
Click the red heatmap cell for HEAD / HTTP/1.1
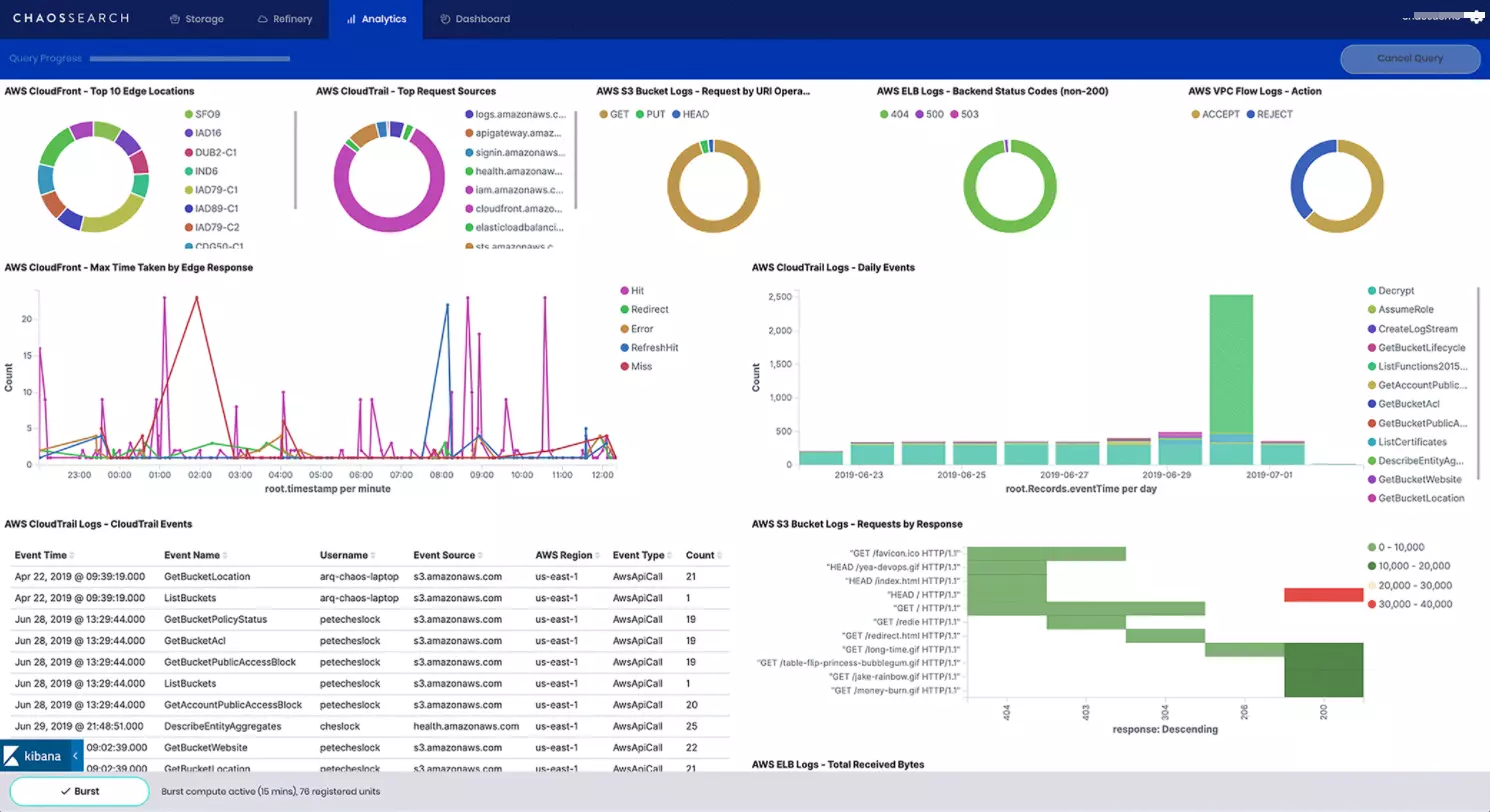click(x=1323, y=595)
